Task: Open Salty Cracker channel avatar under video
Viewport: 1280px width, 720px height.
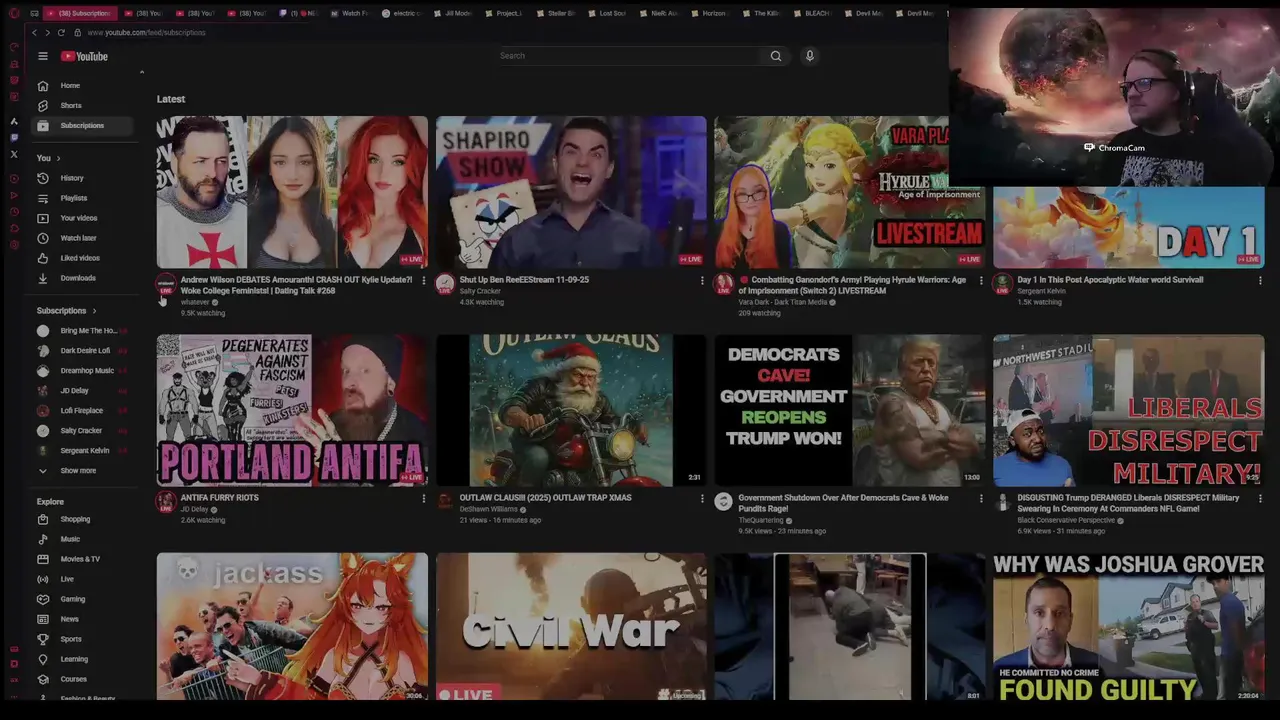Action: click(x=445, y=285)
